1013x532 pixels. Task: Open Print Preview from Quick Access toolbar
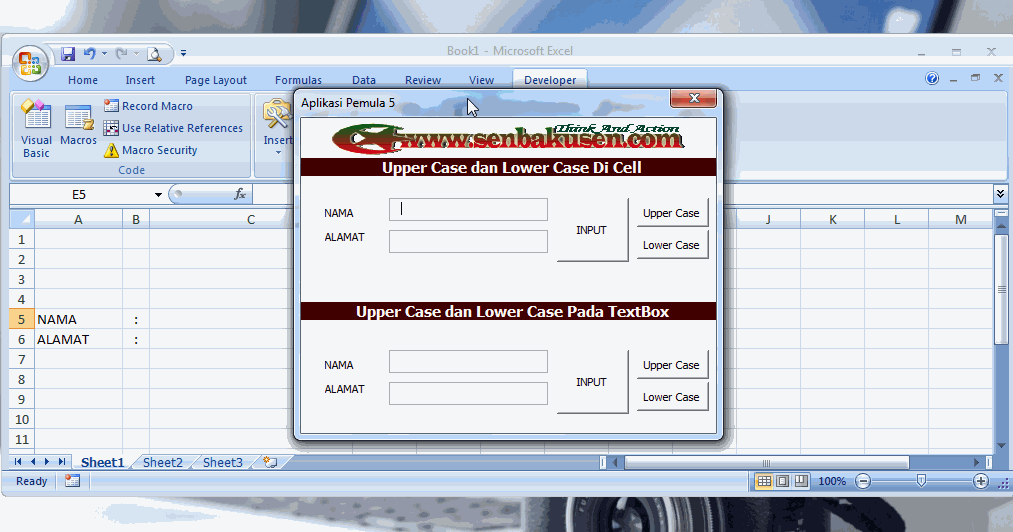154,54
